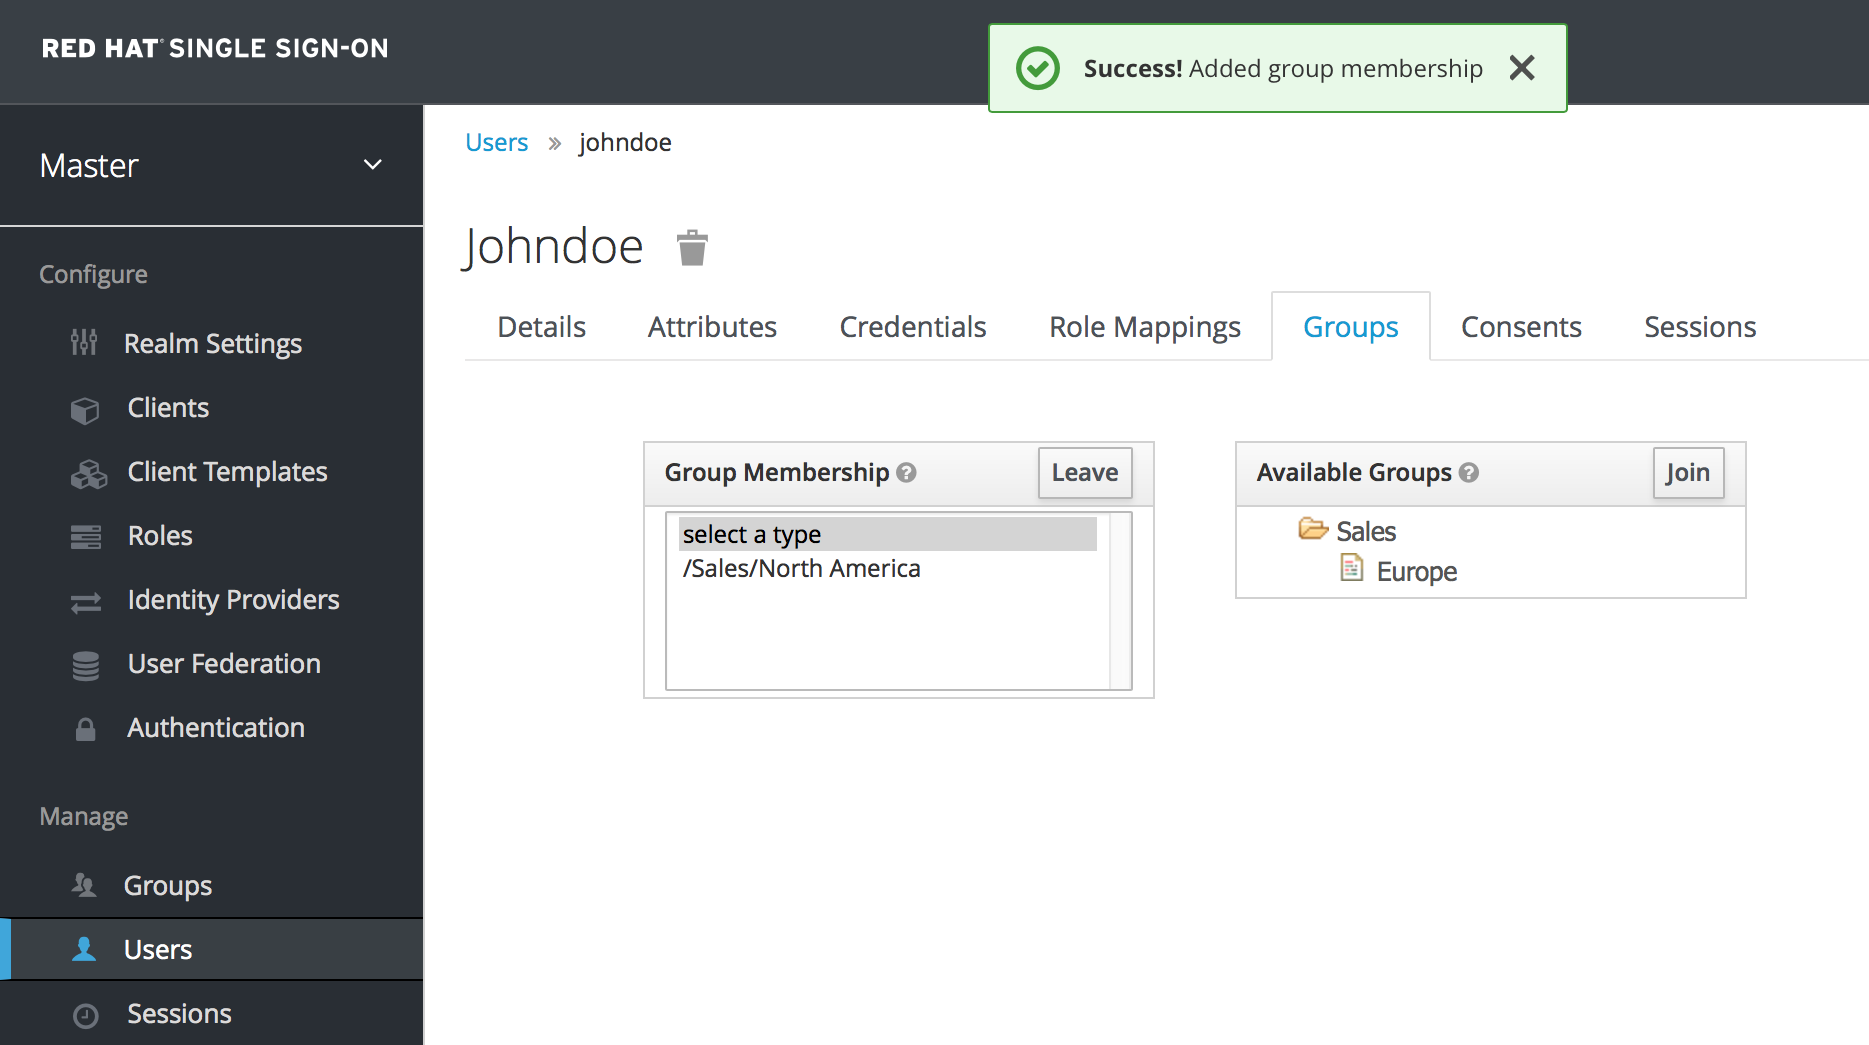
Task: Select Europe group in the tree
Action: tap(1415, 572)
